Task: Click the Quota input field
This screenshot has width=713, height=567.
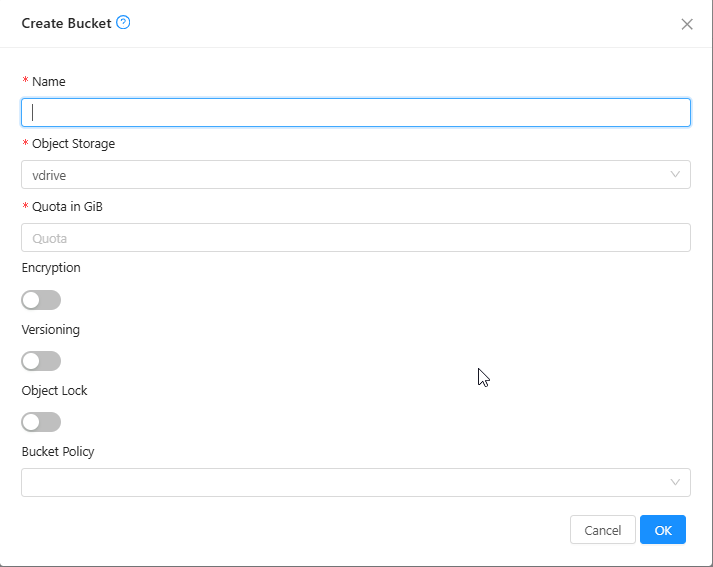Action: pos(355,238)
